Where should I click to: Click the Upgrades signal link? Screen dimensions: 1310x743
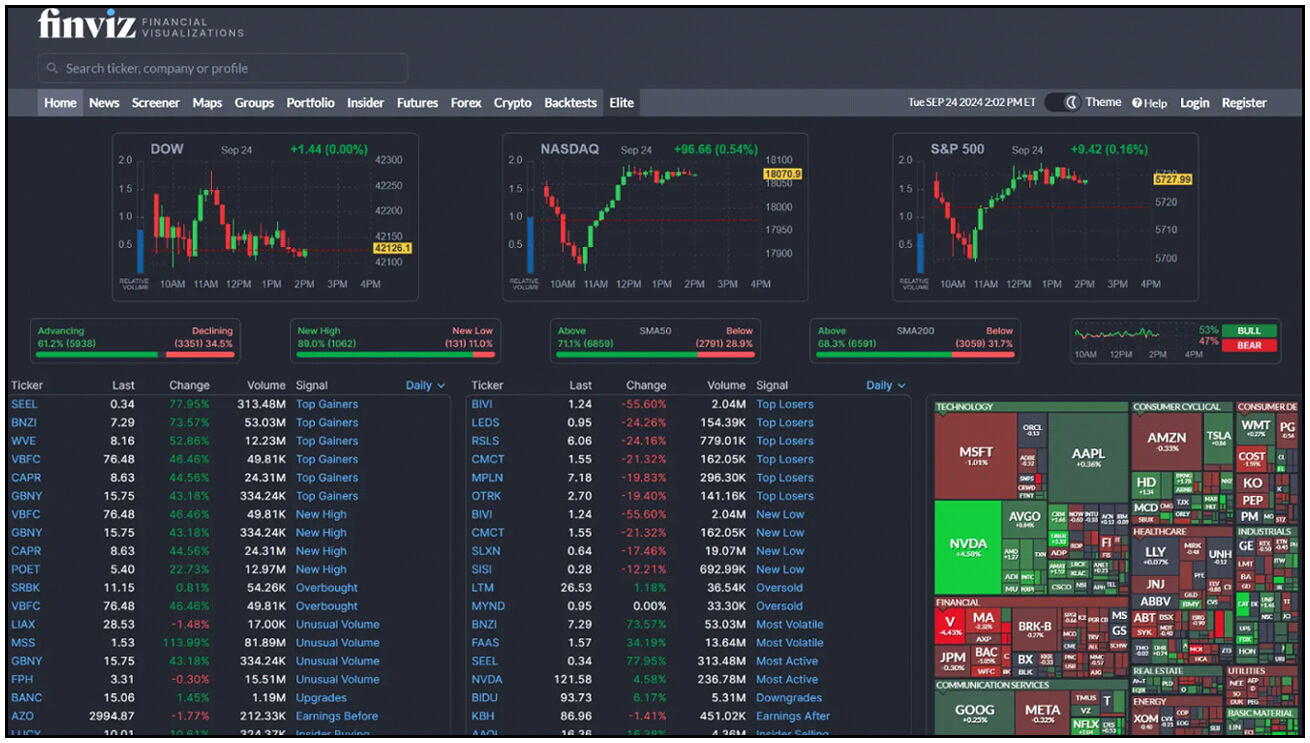point(321,698)
